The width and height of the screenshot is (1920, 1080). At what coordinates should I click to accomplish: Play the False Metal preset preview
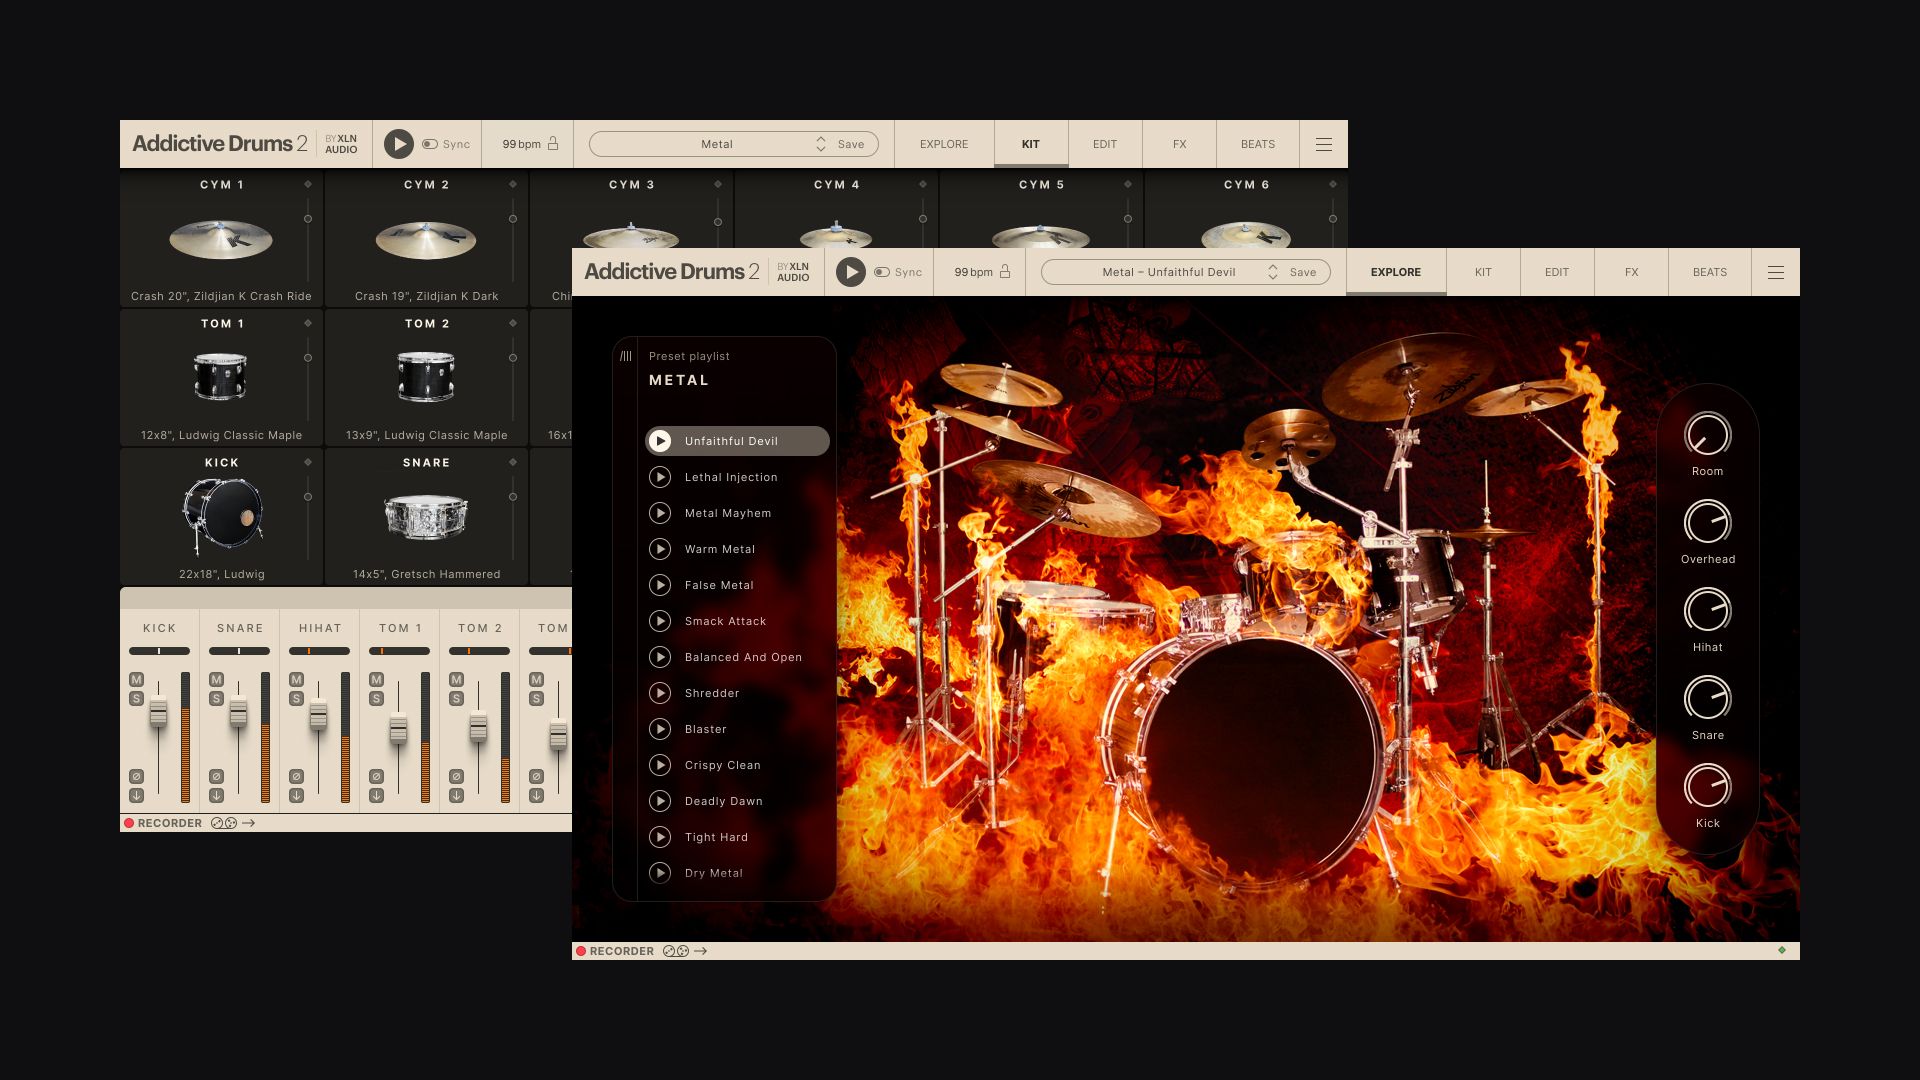coord(660,585)
